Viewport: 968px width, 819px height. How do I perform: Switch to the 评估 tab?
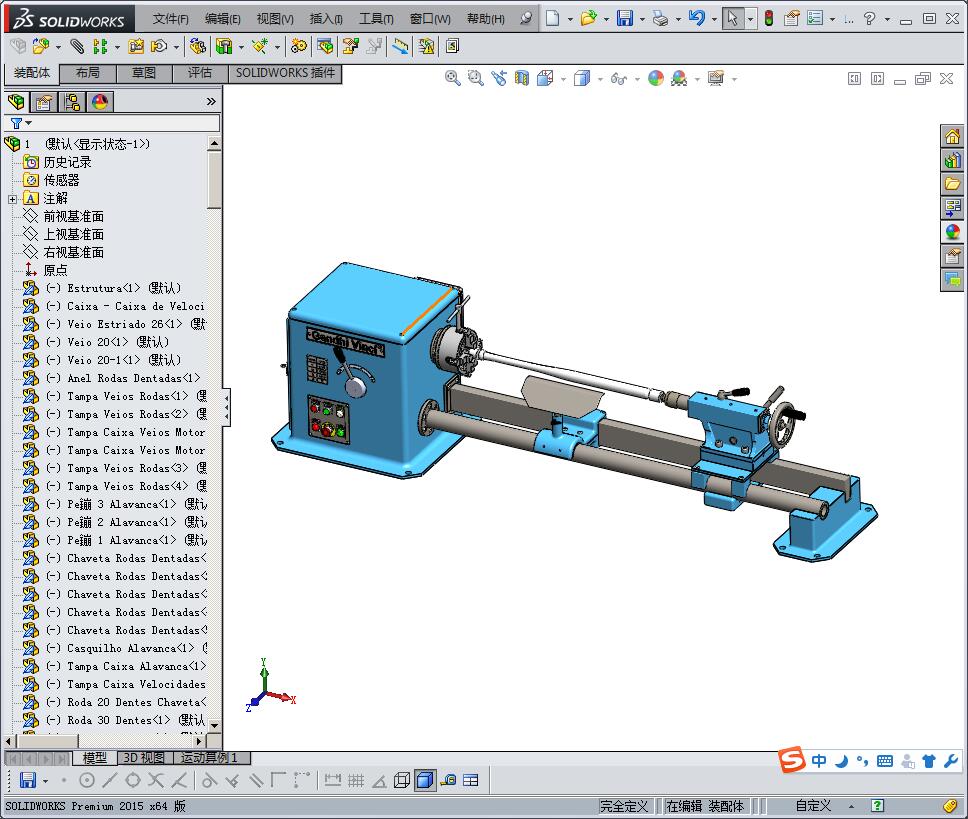(x=200, y=73)
